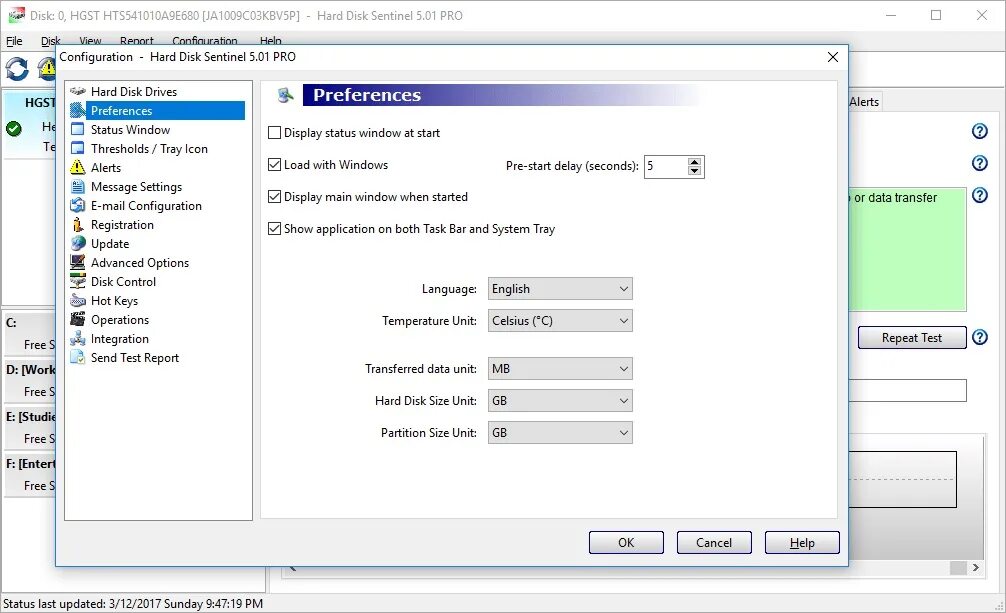1006x613 pixels.
Task: Click the Send Test Report icon
Action: pyautogui.click(x=78, y=358)
